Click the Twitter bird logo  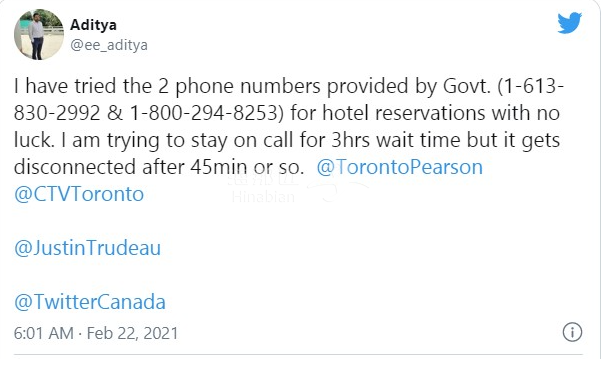tap(570, 23)
